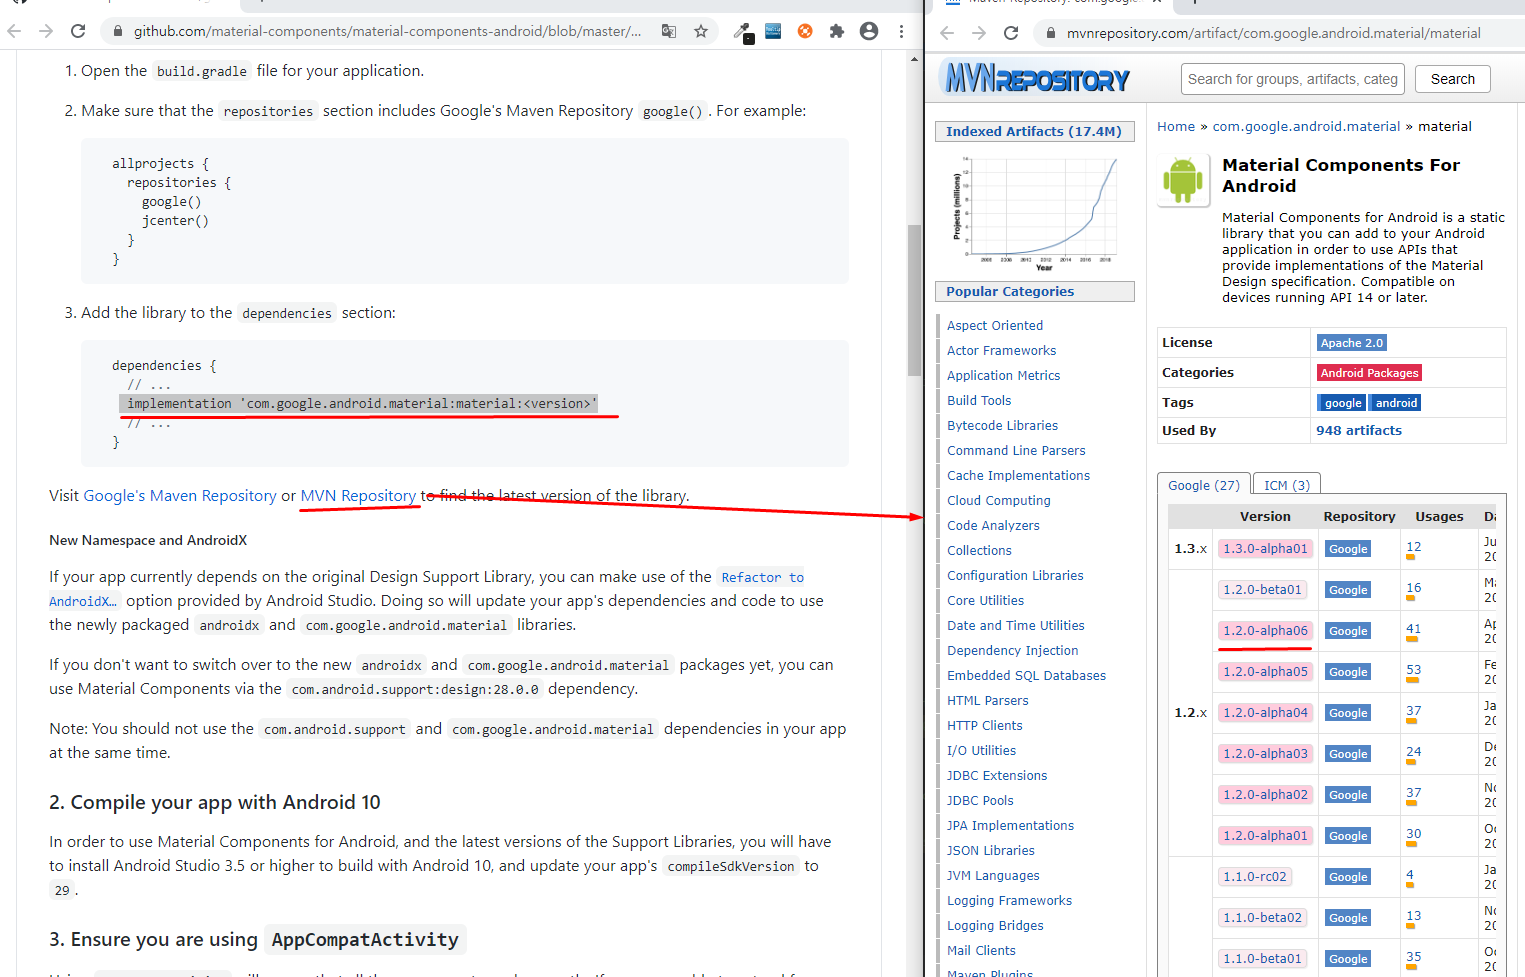
Task: Open version 1.2.0-alpha04
Action: click(x=1265, y=713)
